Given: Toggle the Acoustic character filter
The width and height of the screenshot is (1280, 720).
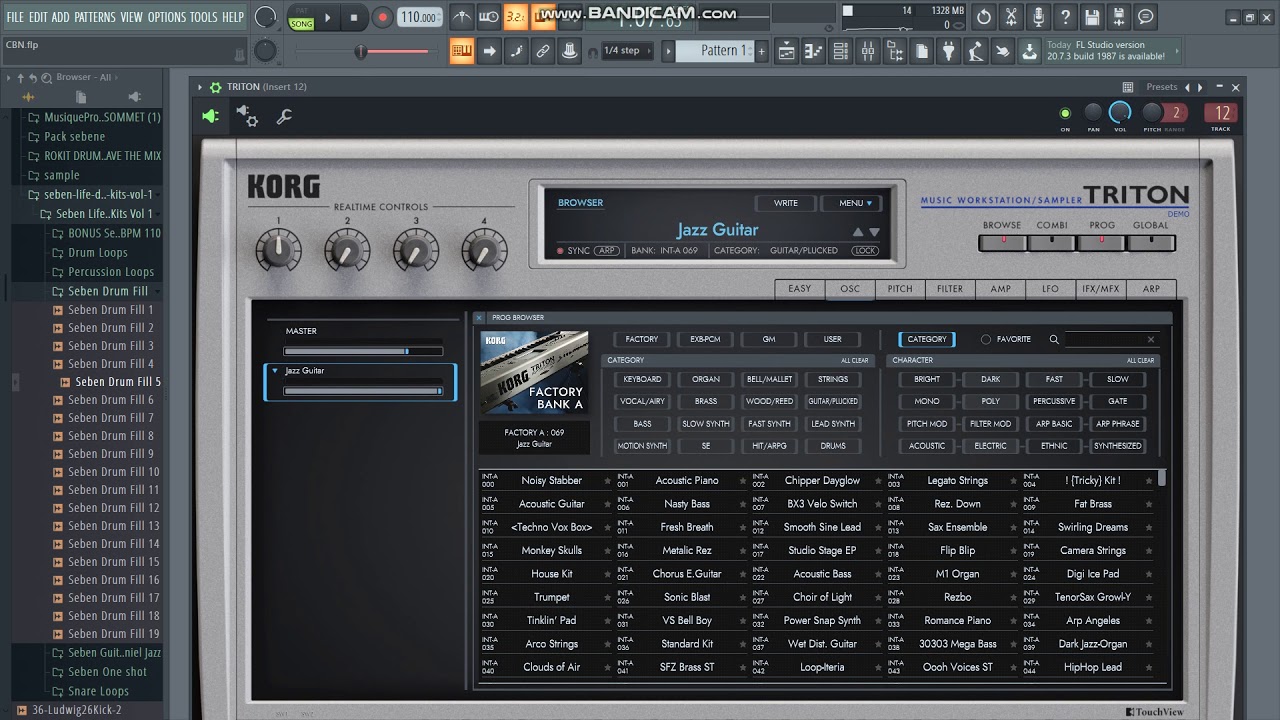Looking at the screenshot, I should 927,446.
